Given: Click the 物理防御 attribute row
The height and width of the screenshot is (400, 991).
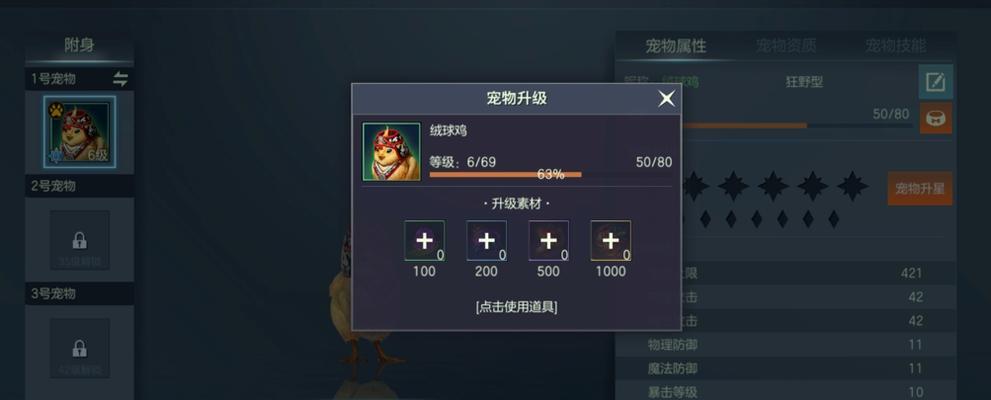Looking at the screenshot, I should 786,344.
